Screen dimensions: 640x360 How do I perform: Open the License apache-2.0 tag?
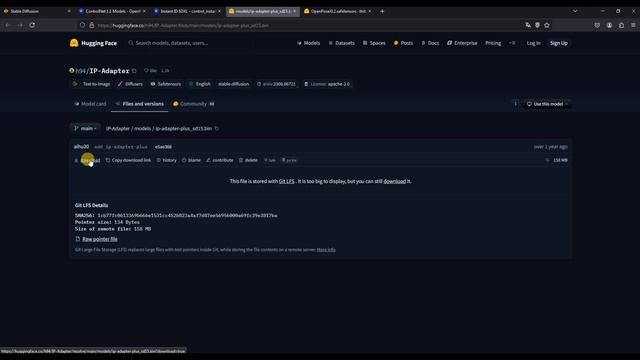pyautogui.click(x=327, y=84)
